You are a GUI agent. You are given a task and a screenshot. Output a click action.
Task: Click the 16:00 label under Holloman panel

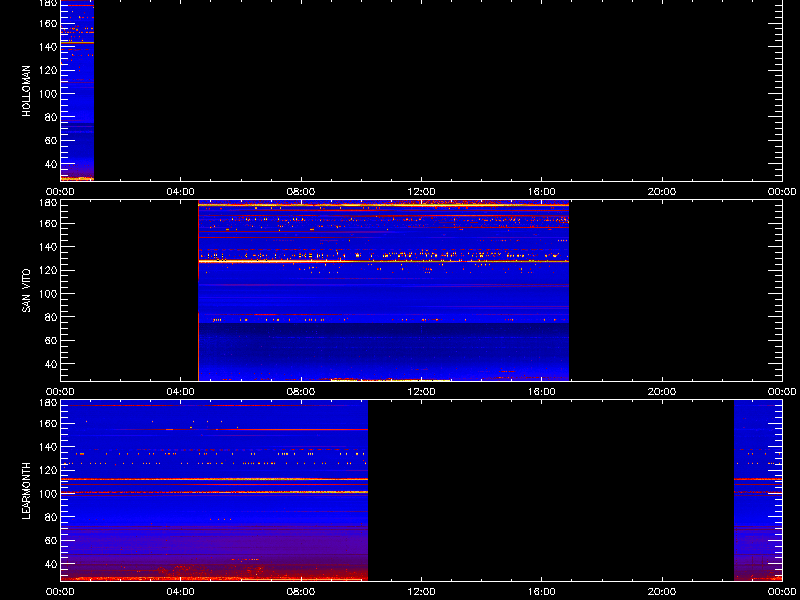coord(541,192)
